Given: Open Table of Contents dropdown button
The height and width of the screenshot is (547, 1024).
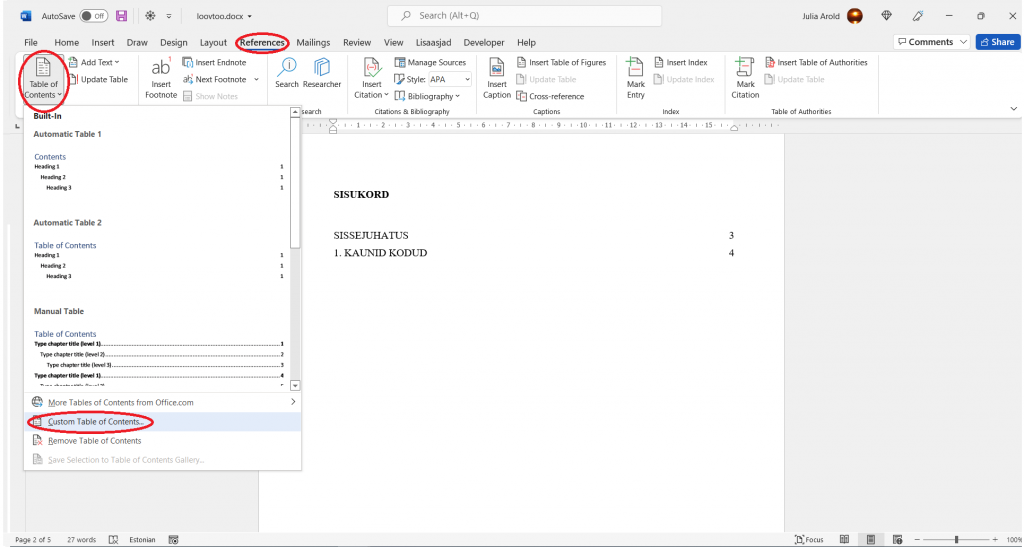Looking at the screenshot, I should click(x=44, y=79).
